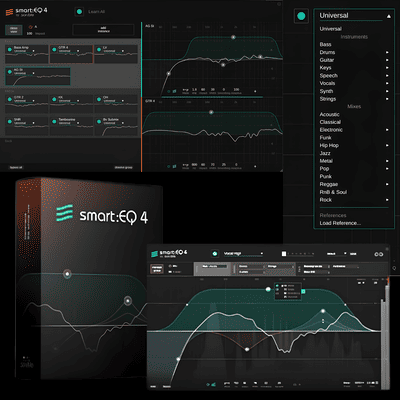Click the low-cut node on the AG St curve
The height and width of the screenshot is (400, 400).
169,73
